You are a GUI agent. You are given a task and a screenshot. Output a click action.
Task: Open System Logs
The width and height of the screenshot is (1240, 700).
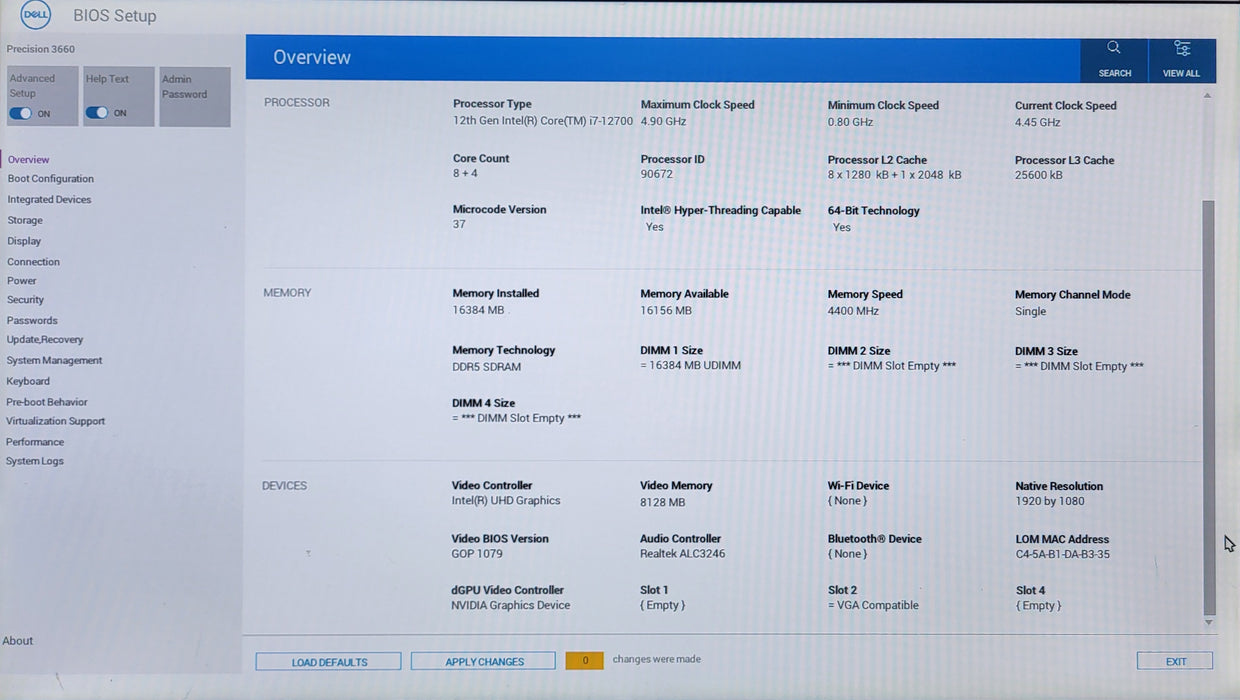(34, 461)
